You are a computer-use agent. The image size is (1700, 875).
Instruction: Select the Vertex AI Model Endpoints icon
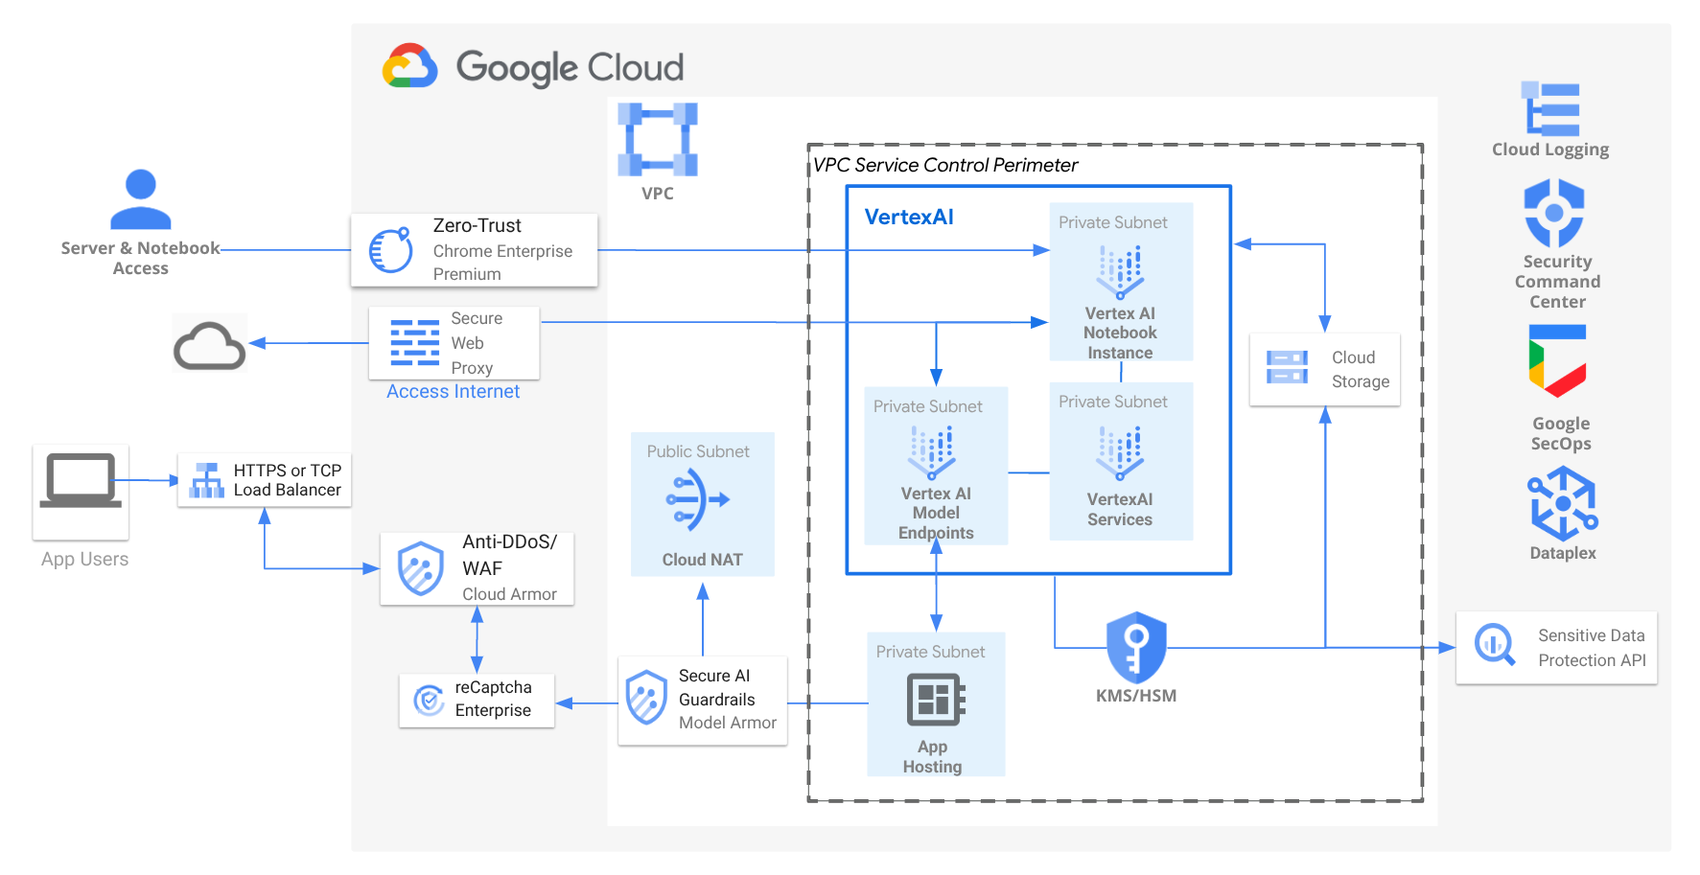pyautogui.click(x=932, y=452)
